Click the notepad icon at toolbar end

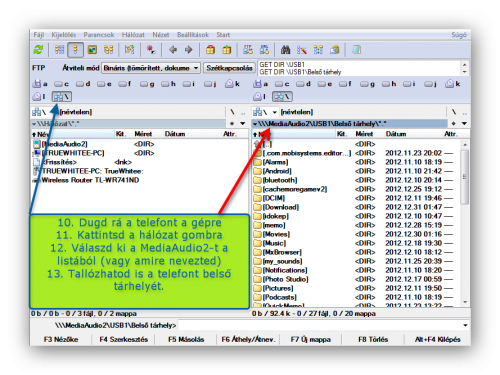tap(356, 50)
